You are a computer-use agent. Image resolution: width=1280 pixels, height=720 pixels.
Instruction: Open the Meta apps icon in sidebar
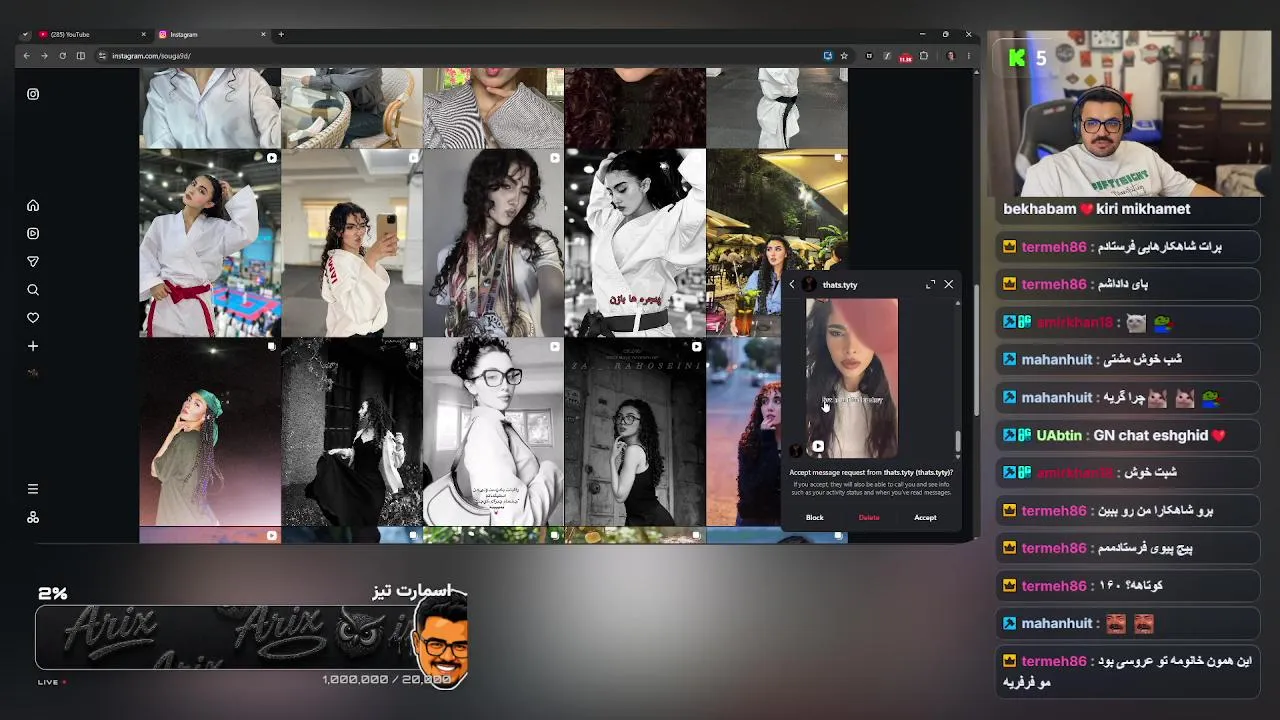(x=33, y=517)
